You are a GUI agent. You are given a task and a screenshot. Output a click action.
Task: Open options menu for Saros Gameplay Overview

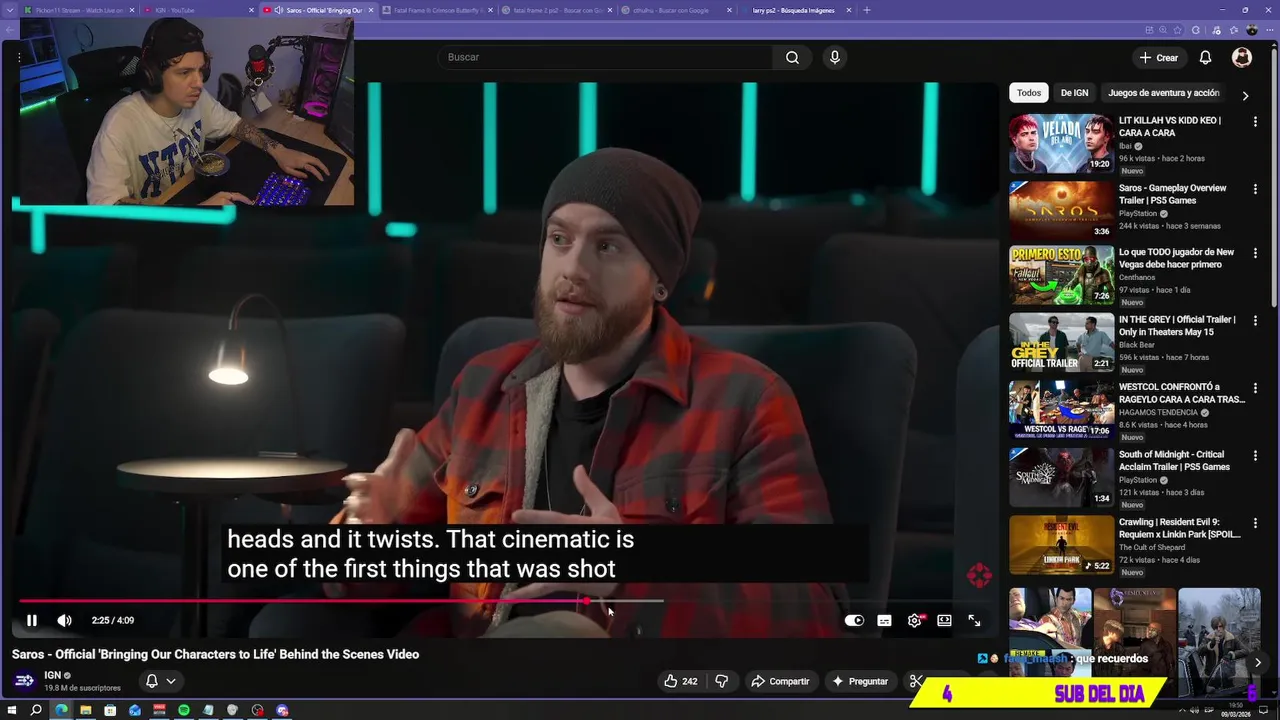point(1255,189)
